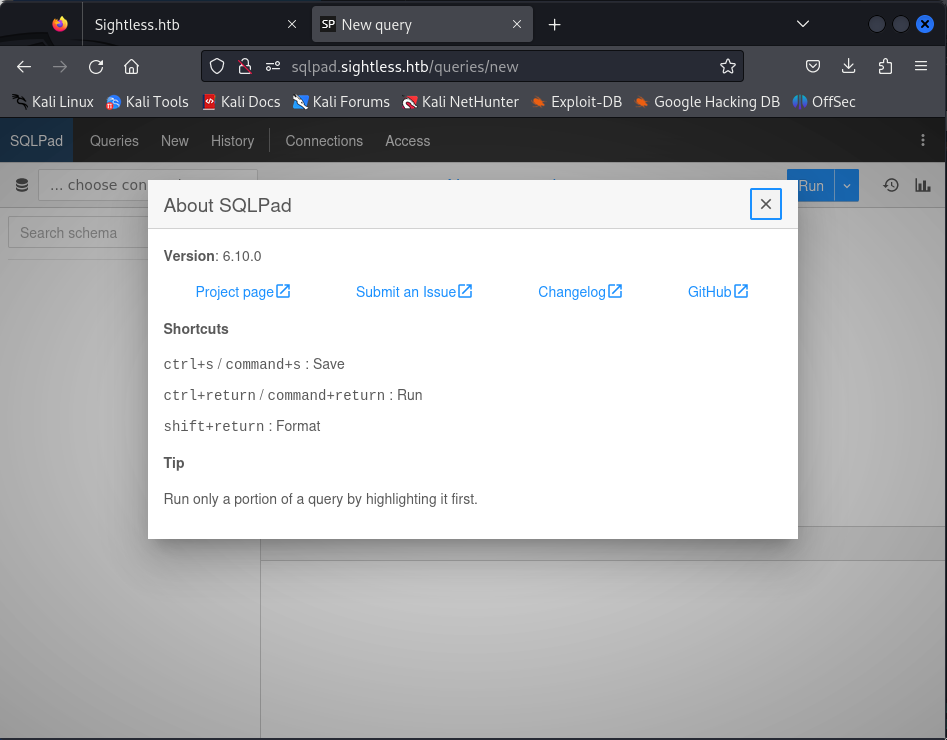This screenshot has width=947, height=740.
Task: Go to the browser home page
Action: pyautogui.click(x=131, y=66)
